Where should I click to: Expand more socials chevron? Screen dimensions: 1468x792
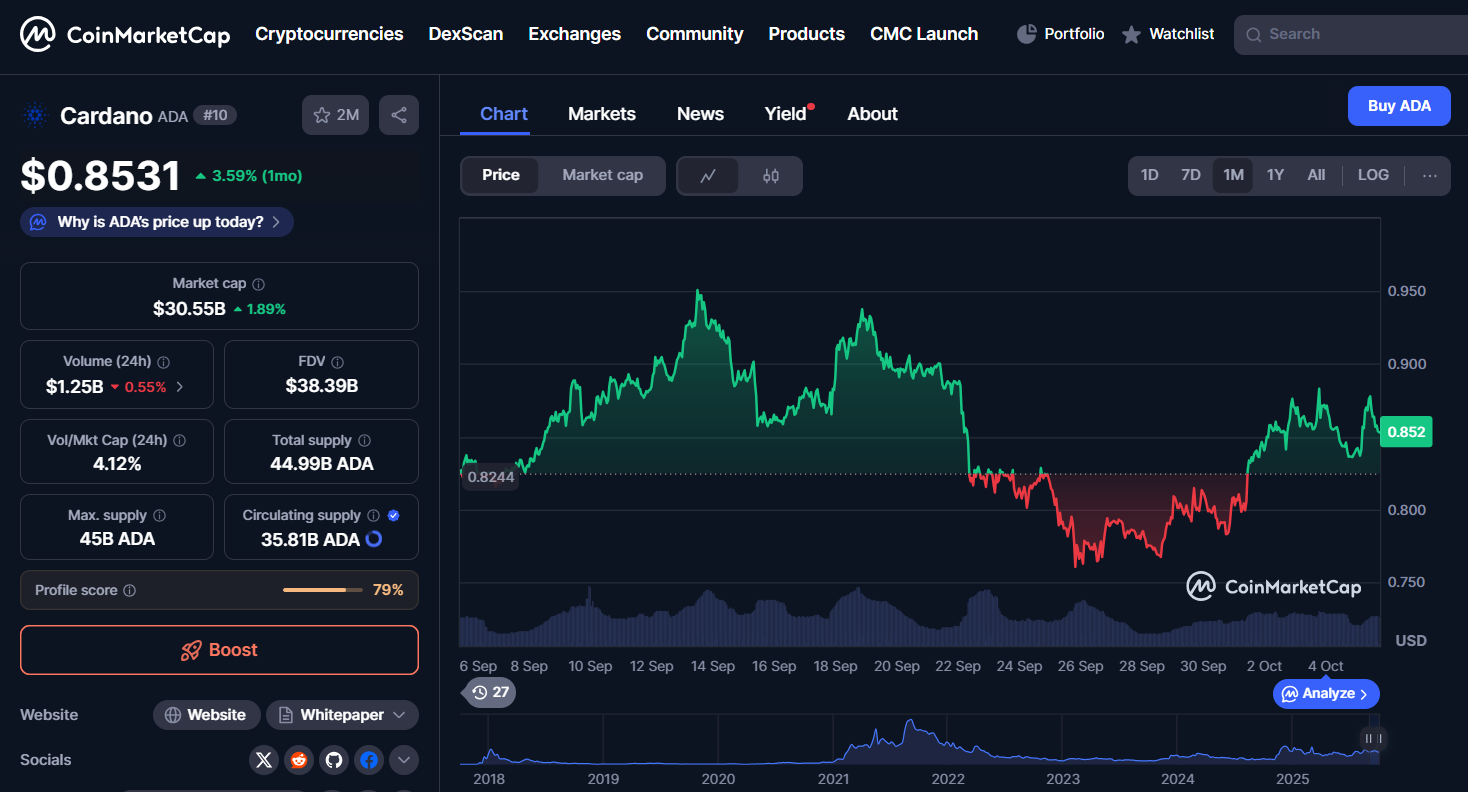pyautogui.click(x=404, y=760)
